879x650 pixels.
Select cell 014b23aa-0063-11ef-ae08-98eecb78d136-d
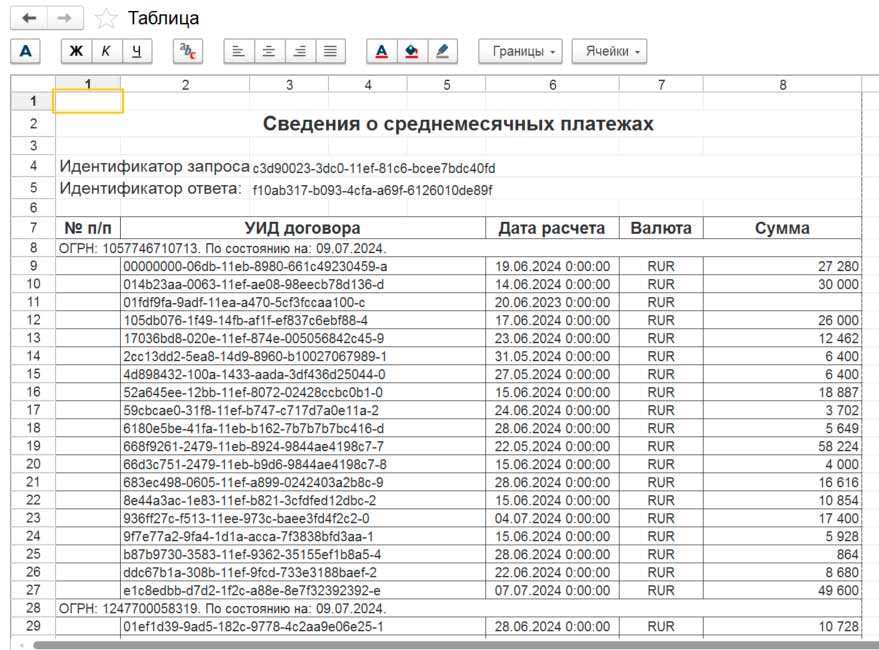[x=303, y=284]
